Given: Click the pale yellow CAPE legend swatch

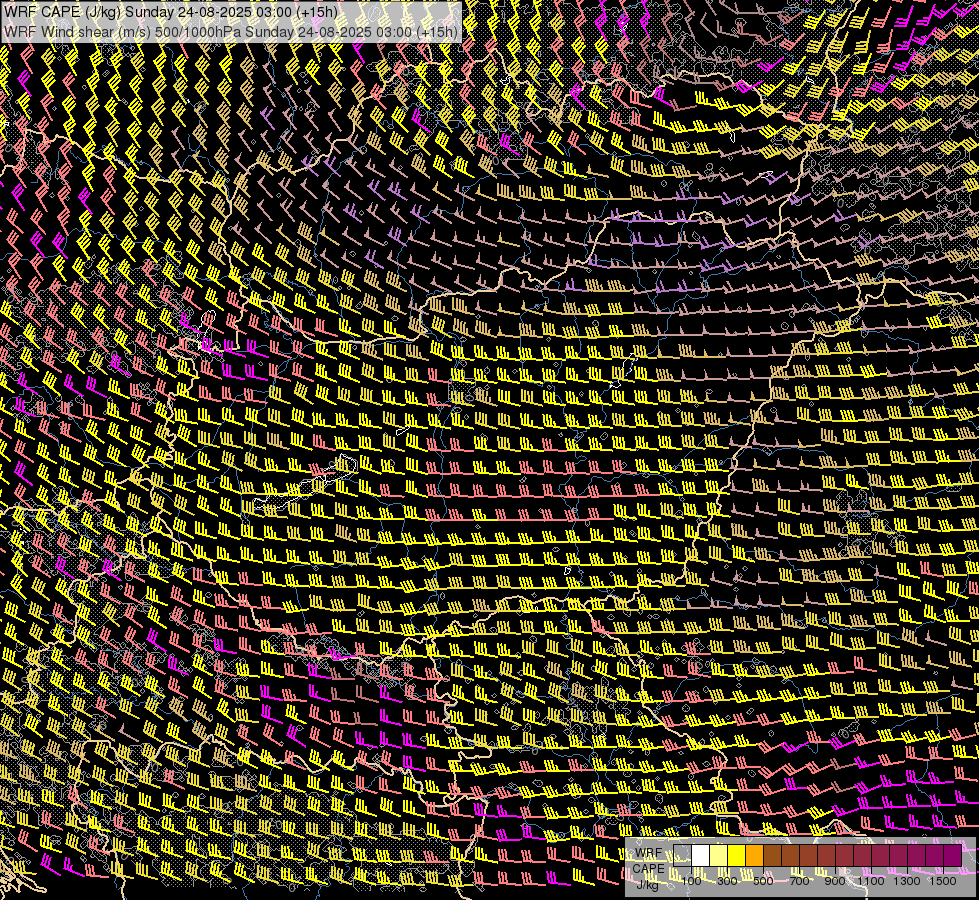Looking at the screenshot, I should tap(719, 856).
